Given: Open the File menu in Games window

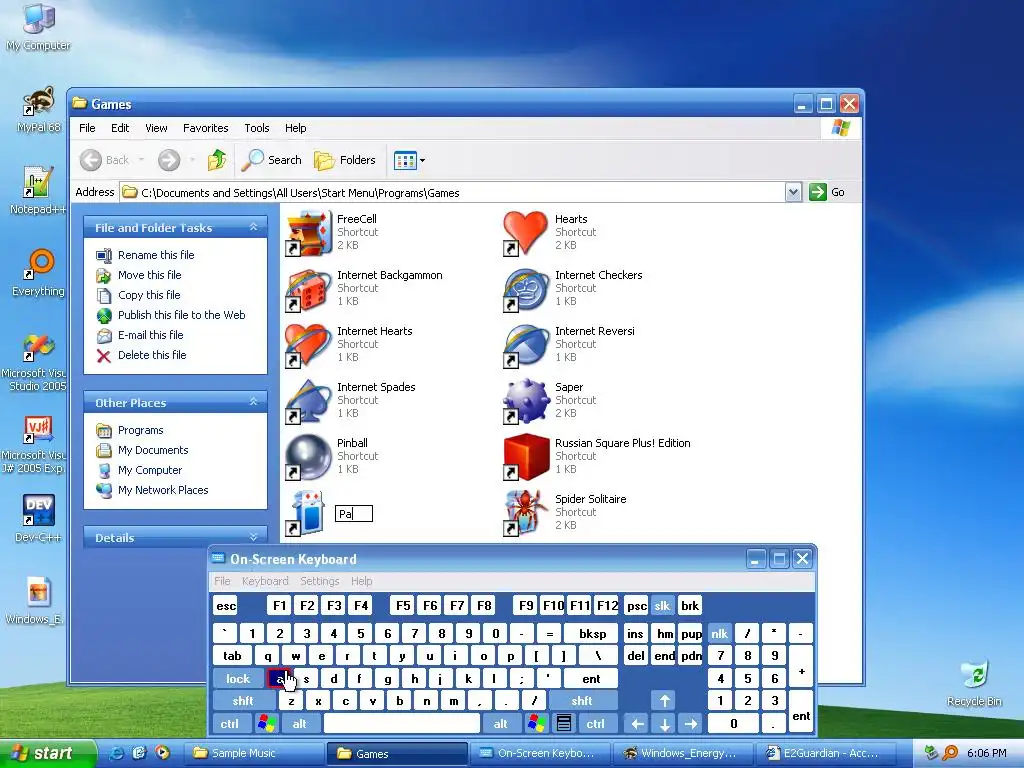Looking at the screenshot, I should click(x=87, y=128).
